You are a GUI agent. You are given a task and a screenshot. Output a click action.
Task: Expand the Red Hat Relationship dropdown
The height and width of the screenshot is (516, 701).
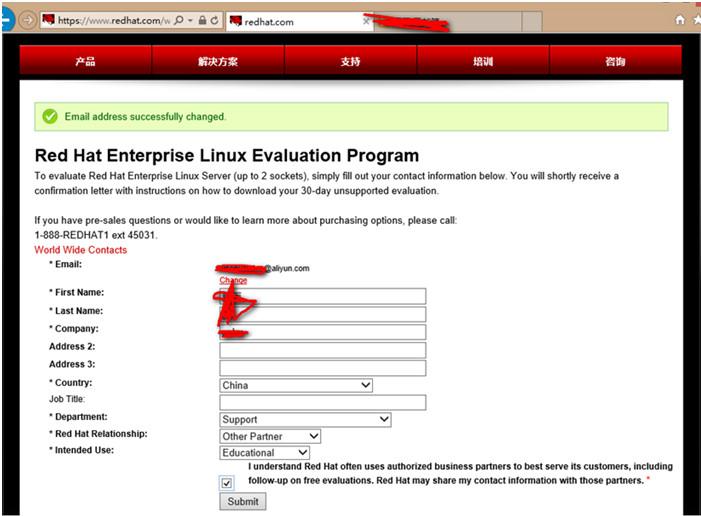270,436
